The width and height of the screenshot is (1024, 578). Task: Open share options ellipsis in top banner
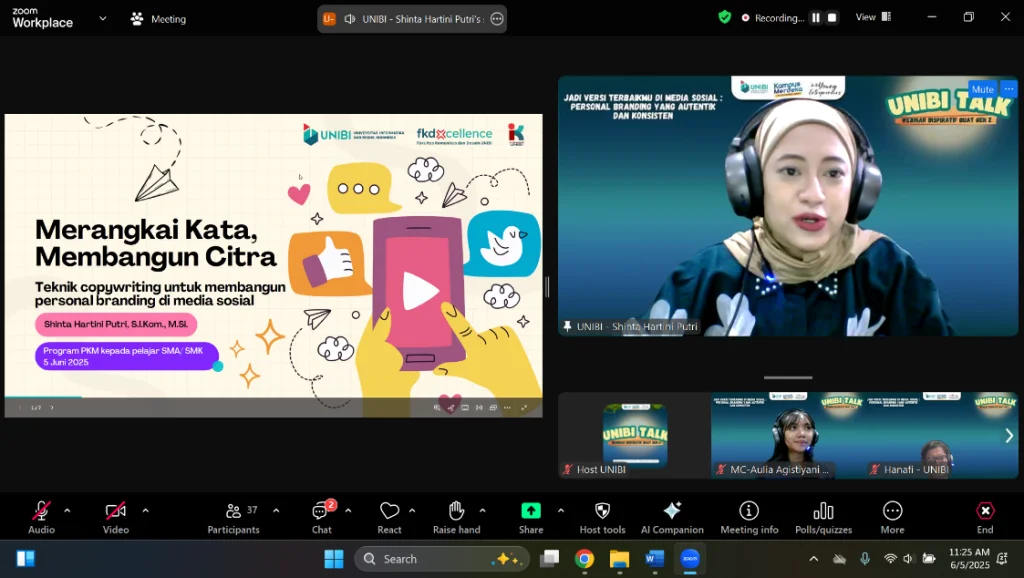(x=497, y=19)
